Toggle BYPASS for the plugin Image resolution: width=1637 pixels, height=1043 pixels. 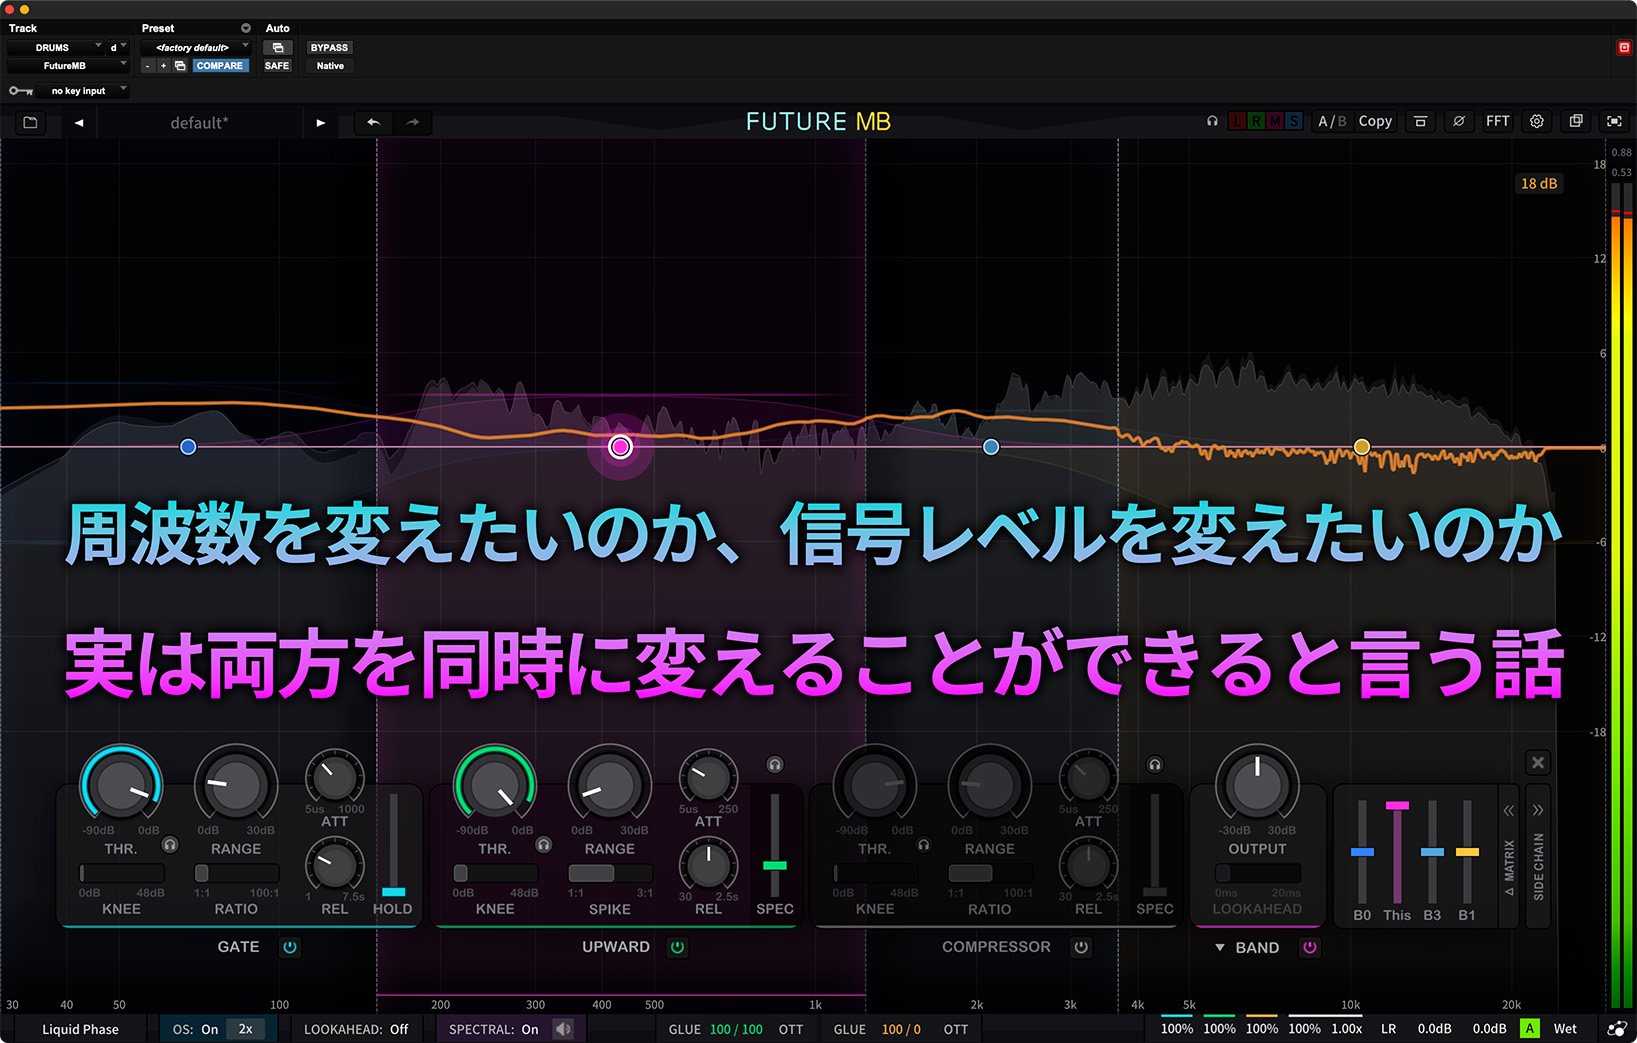click(x=329, y=47)
